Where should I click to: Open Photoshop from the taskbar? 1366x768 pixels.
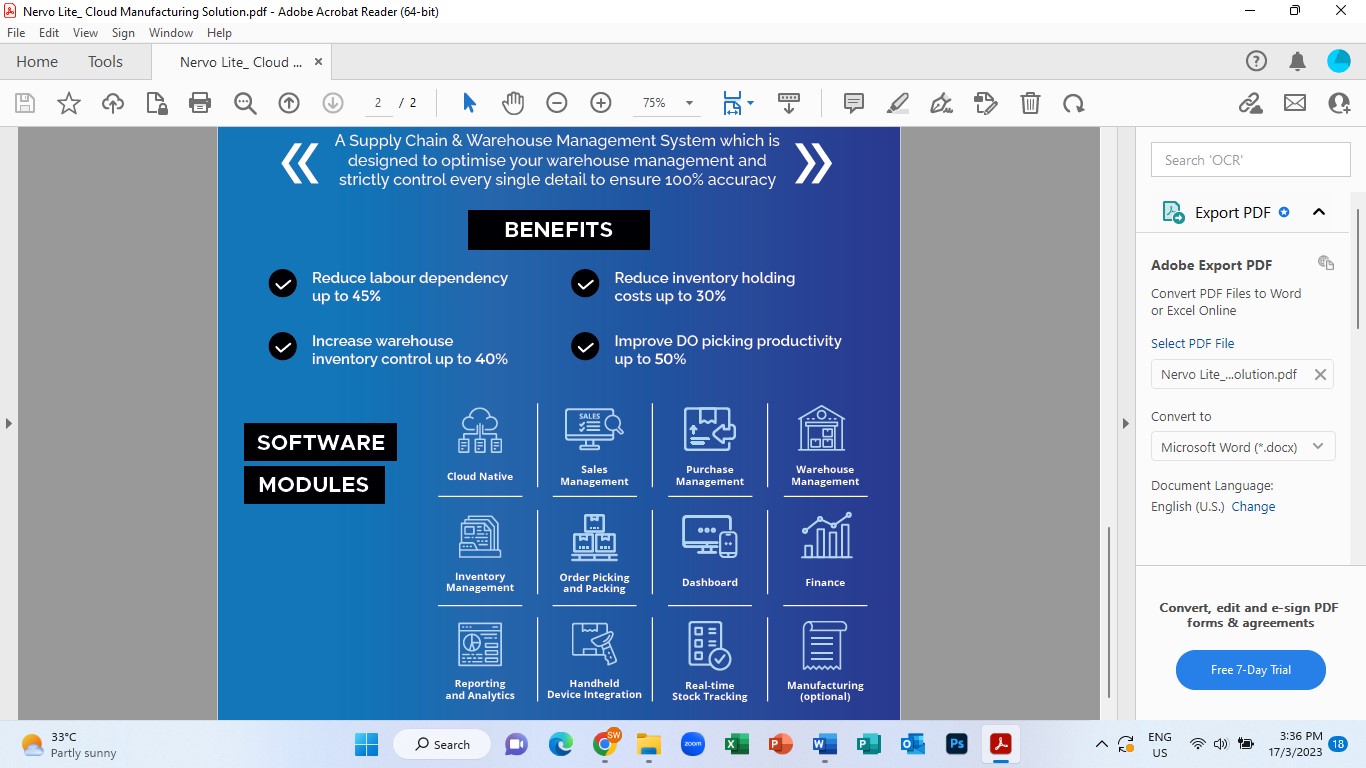tap(957, 744)
